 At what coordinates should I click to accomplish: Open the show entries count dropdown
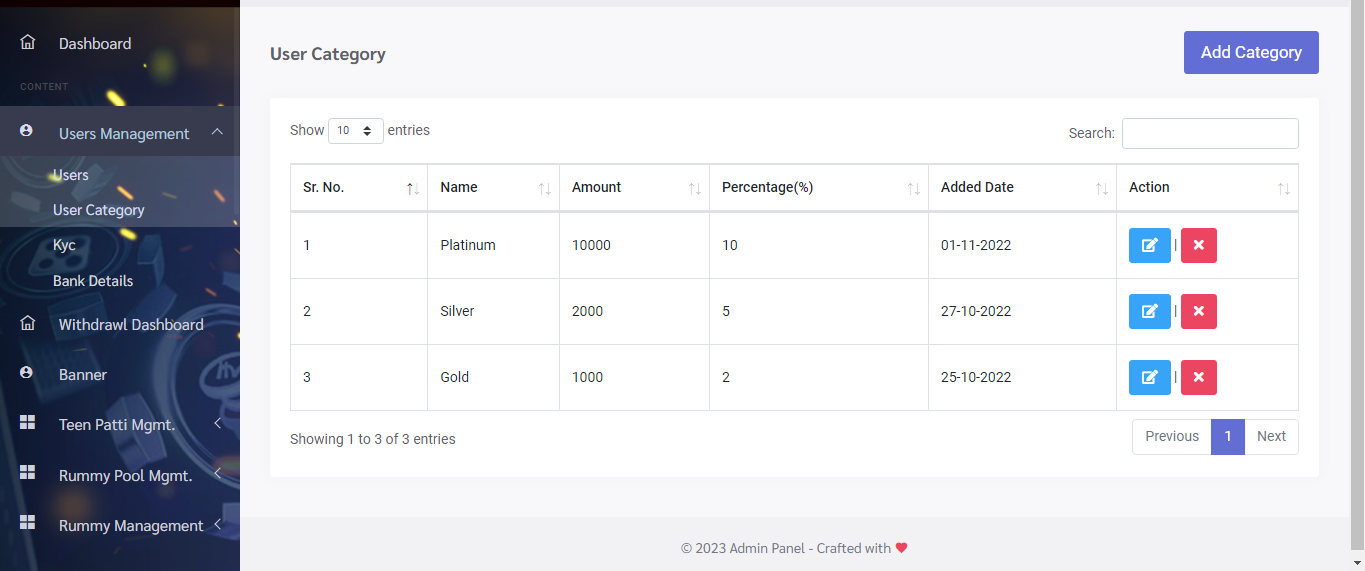(x=355, y=131)
